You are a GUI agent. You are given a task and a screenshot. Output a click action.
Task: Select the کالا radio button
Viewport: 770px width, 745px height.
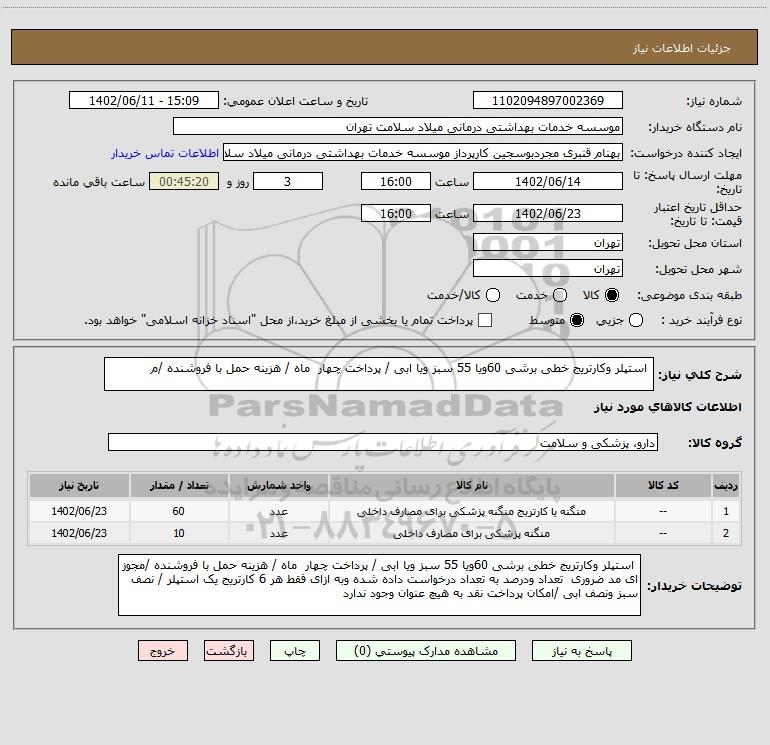point(612,295)
